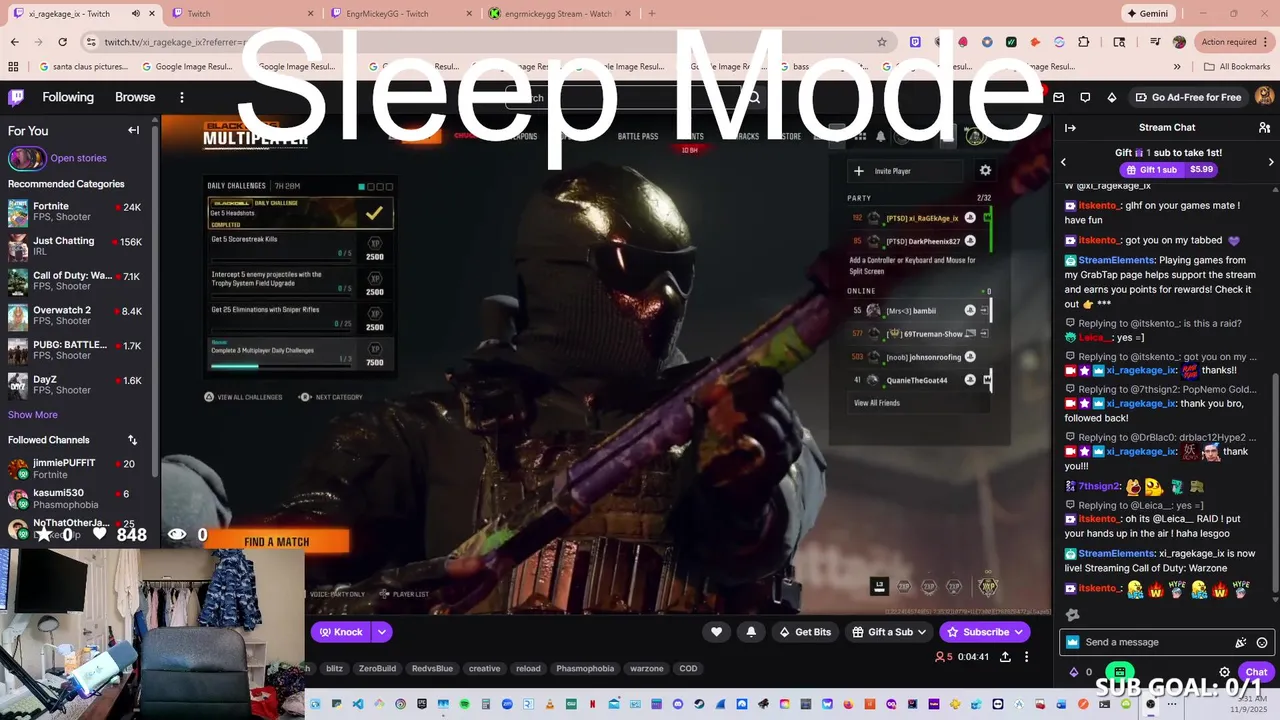The width and height of the screenshot is (1280, 720).
Task: Open the Gemini button in Chrome
Action: point(1147,14)
